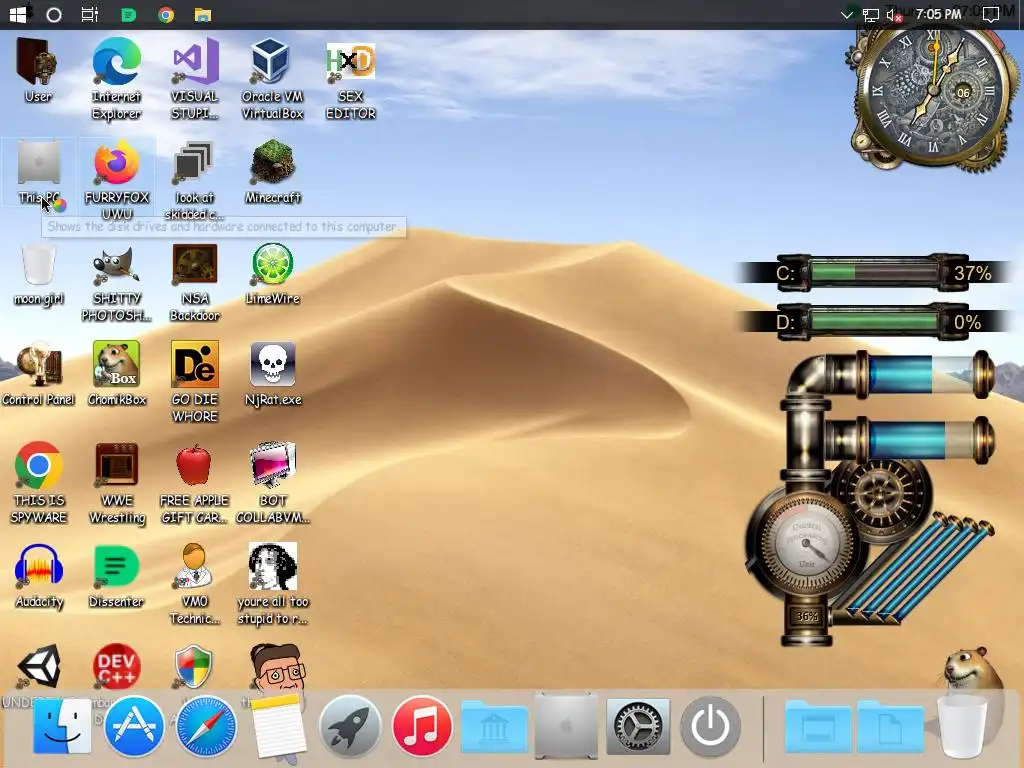Click the steampunk pressure gauge dial

coord(807,544)
